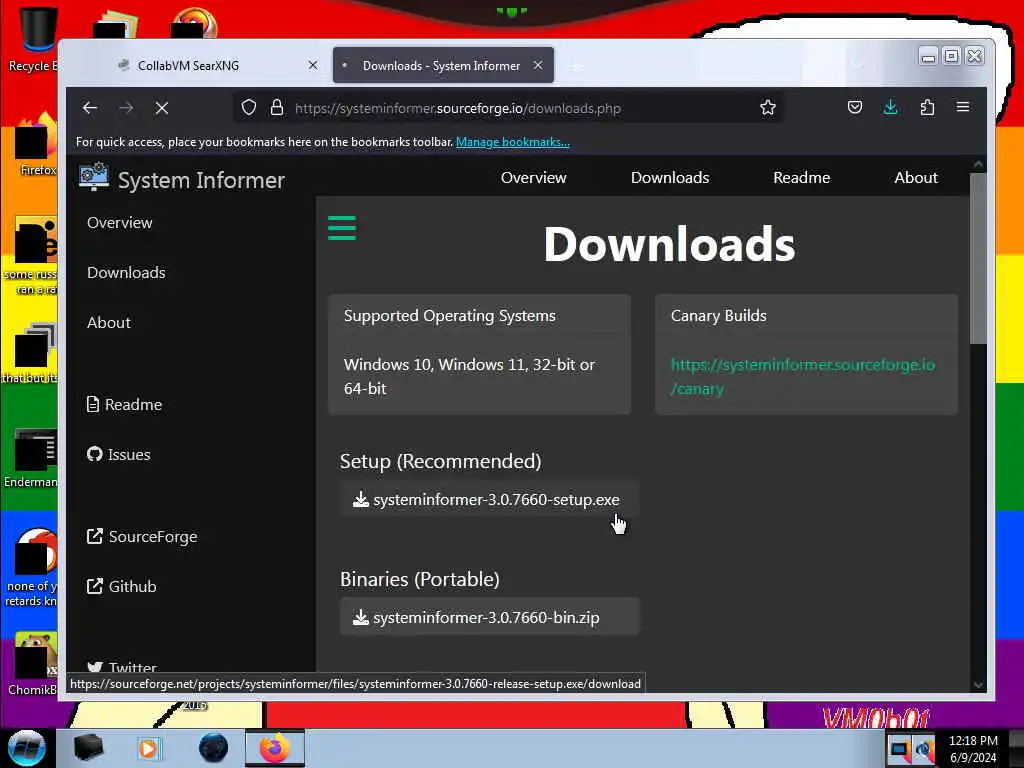Open the media player taskbar icon
Screen dimensions: 1024x768
[x=150, y=748]
